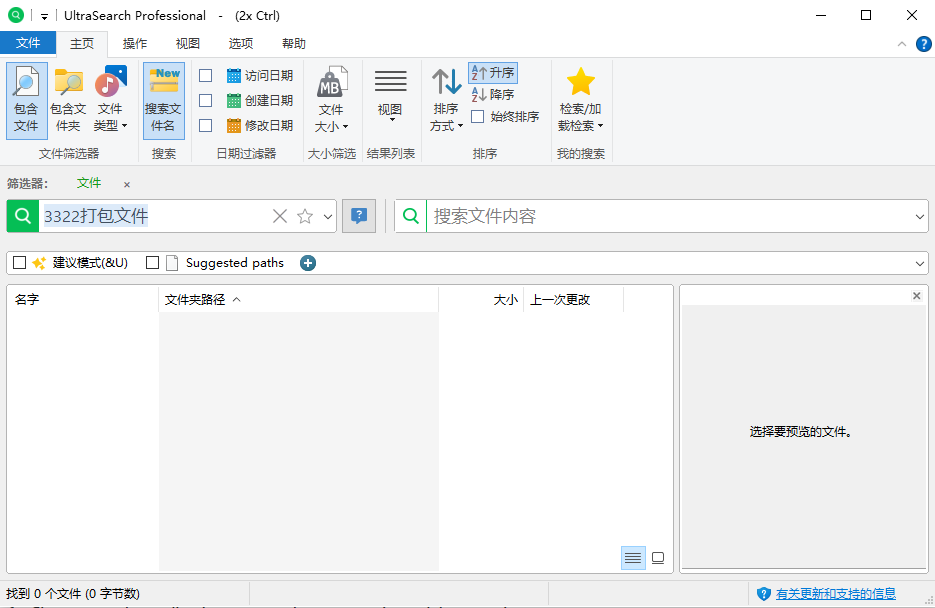Open the quick access toolbar dropdown

point(44,17)
